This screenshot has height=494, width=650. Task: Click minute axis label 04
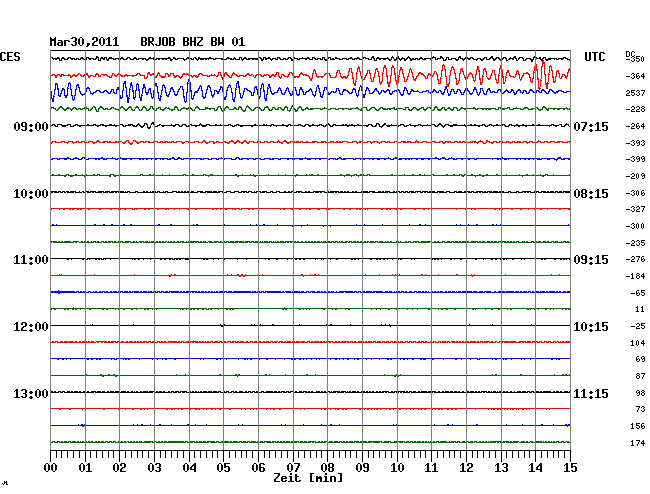click(189, 468)
